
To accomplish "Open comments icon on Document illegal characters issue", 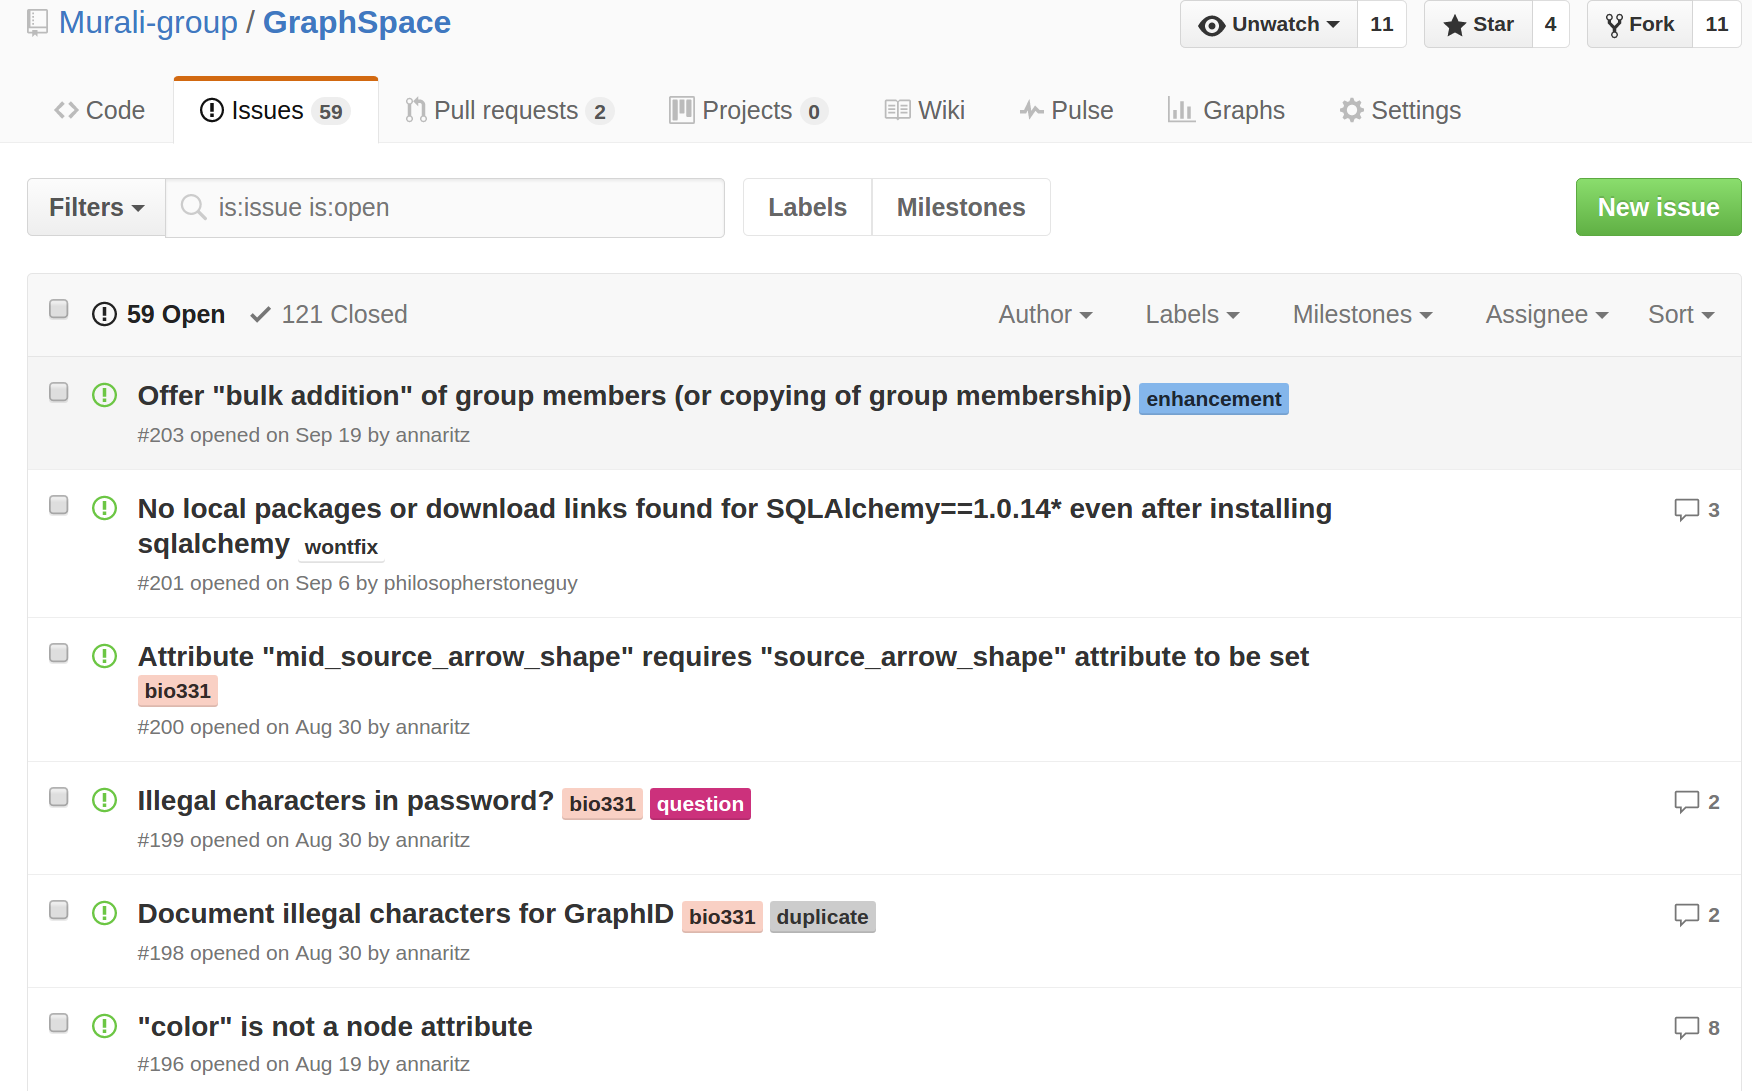I will click(1687, 915).
